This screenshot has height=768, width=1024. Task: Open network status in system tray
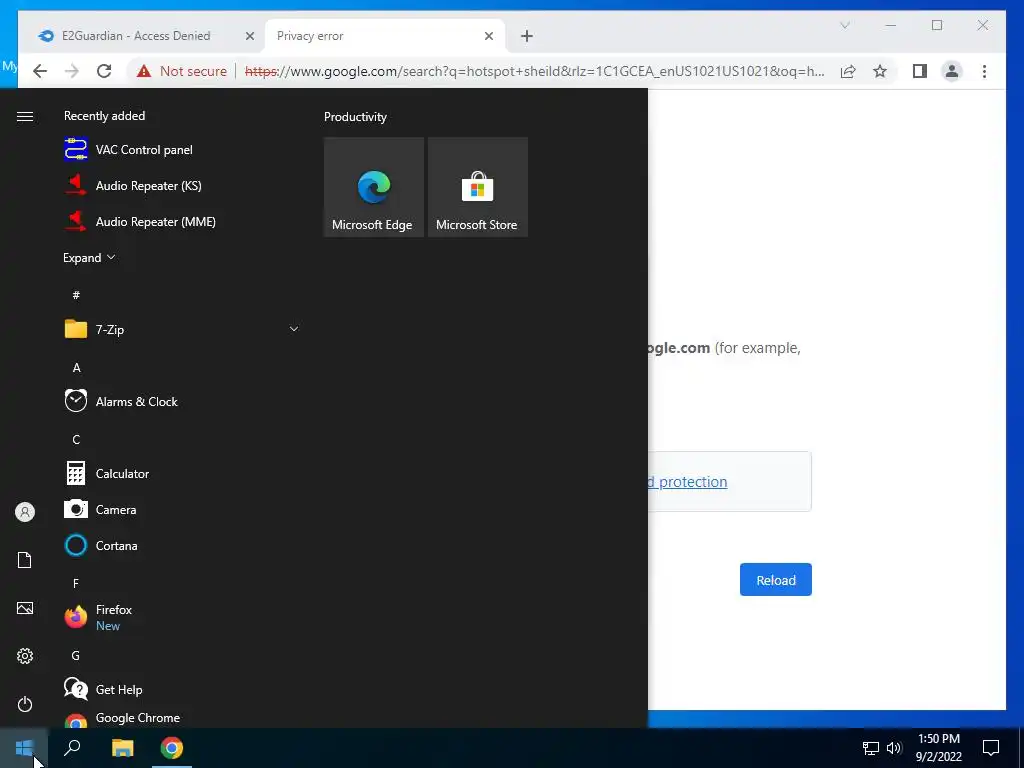[x=871, y=748]
